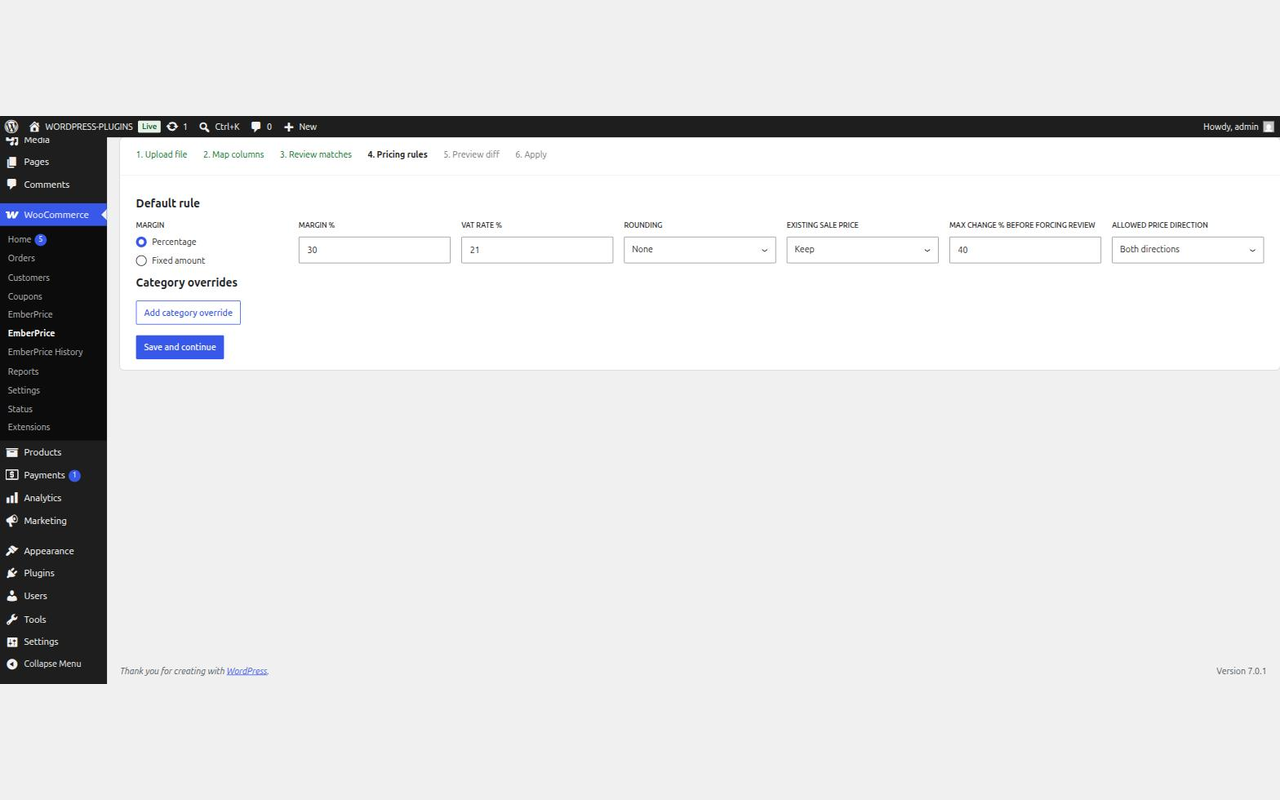Viewport: 1280px width, 800px height.
Task: Click the WooCommerce logo icon
Action: 12,215
